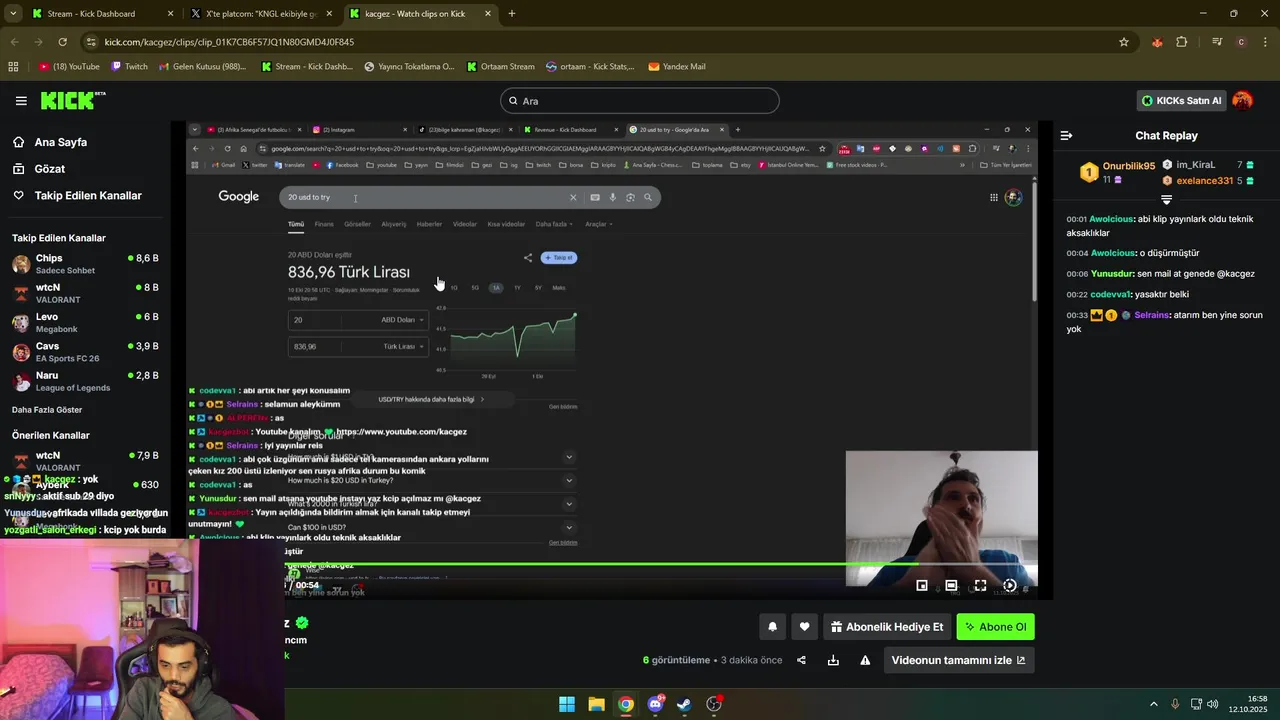Open the tab search dropdown in Chrome
1280x720 pixels.
point(13,14)
